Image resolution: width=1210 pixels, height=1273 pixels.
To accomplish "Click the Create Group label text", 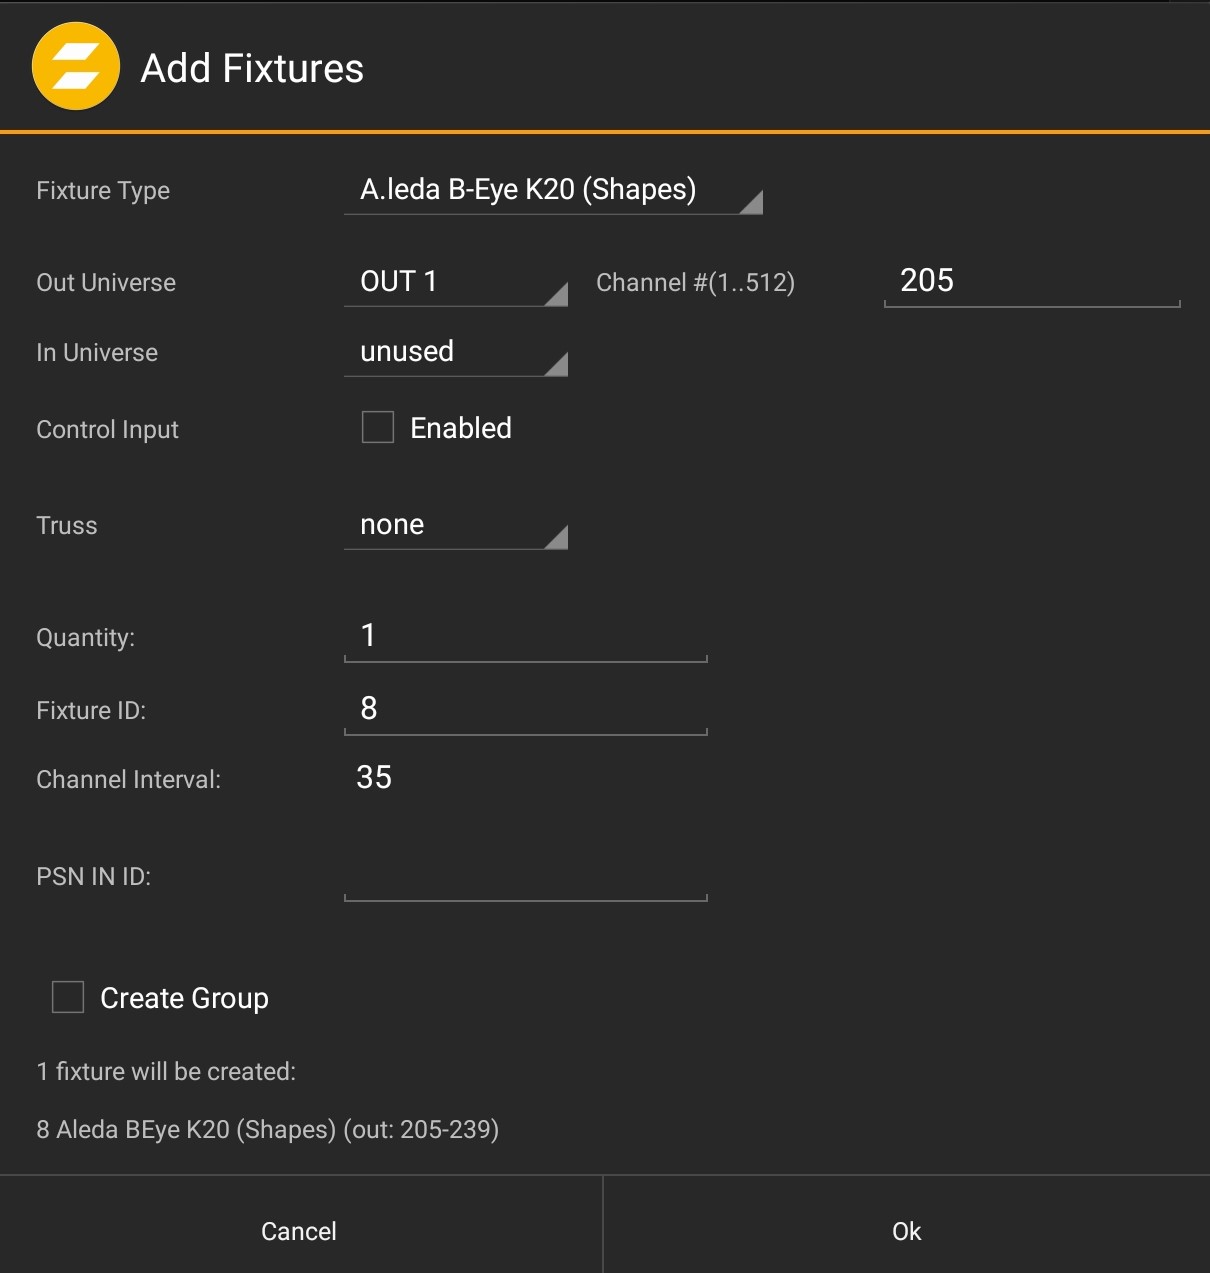I will [x=184, y=998].
